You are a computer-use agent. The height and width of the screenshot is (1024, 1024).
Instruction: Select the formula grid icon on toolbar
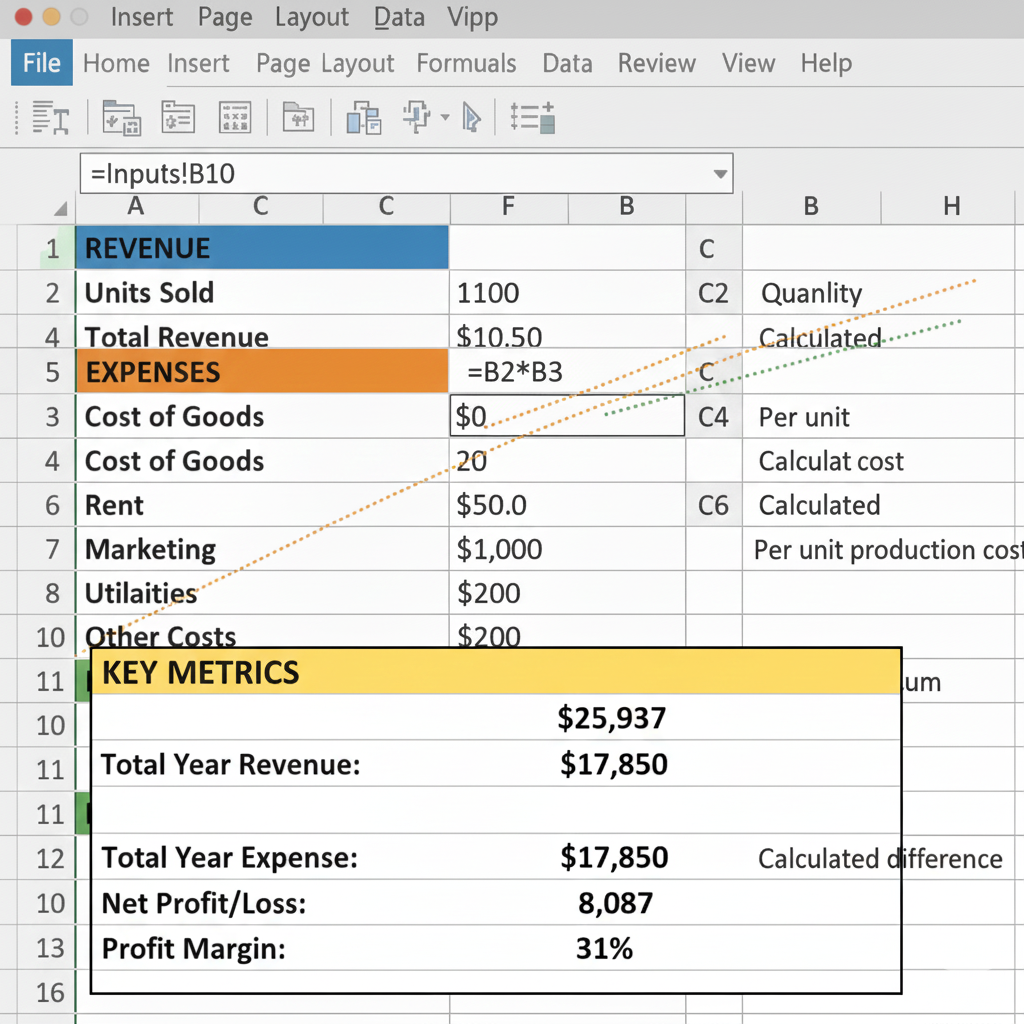pyautogui.click(x=235, y=117)
